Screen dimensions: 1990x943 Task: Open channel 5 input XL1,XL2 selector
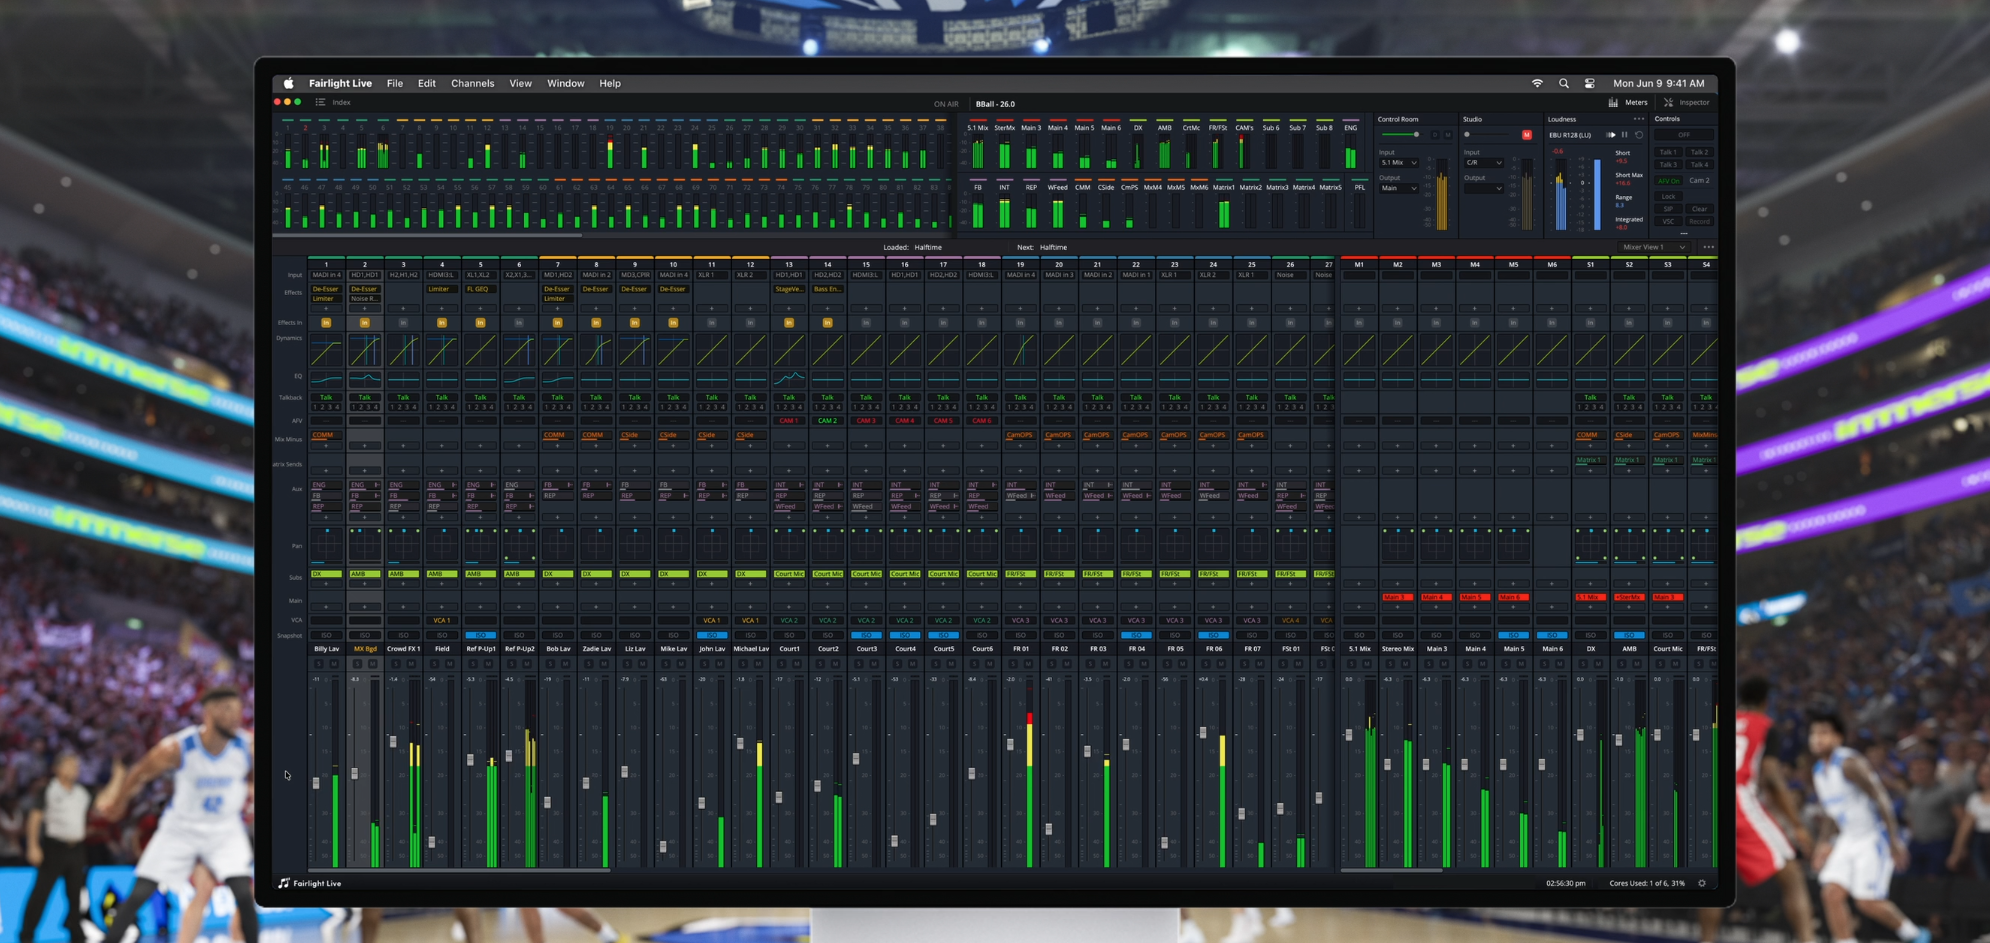pos(480,275)
